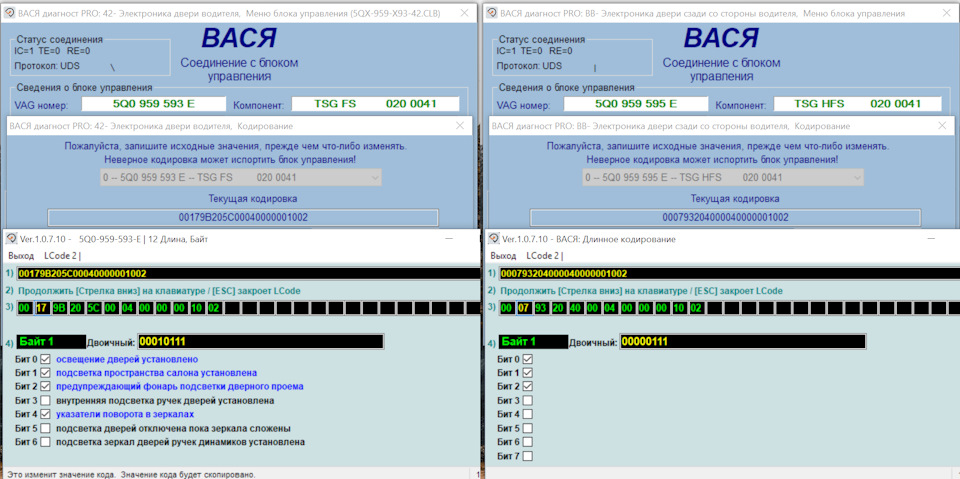Image resolution: width=960 pixels, height=479 pixels.
Task: Click the binary field 00000111
Action: [743, 342]
